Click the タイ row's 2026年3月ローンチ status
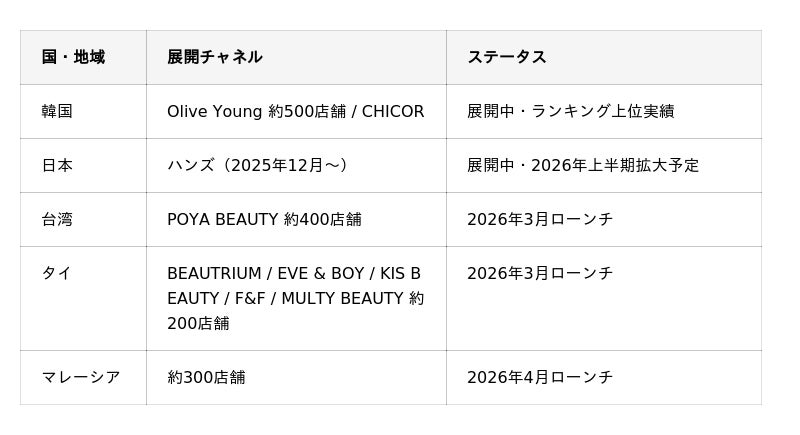Image resolution: width=800 pixels, height=435 pixels. pyautogui.click(x=539, y=273)
